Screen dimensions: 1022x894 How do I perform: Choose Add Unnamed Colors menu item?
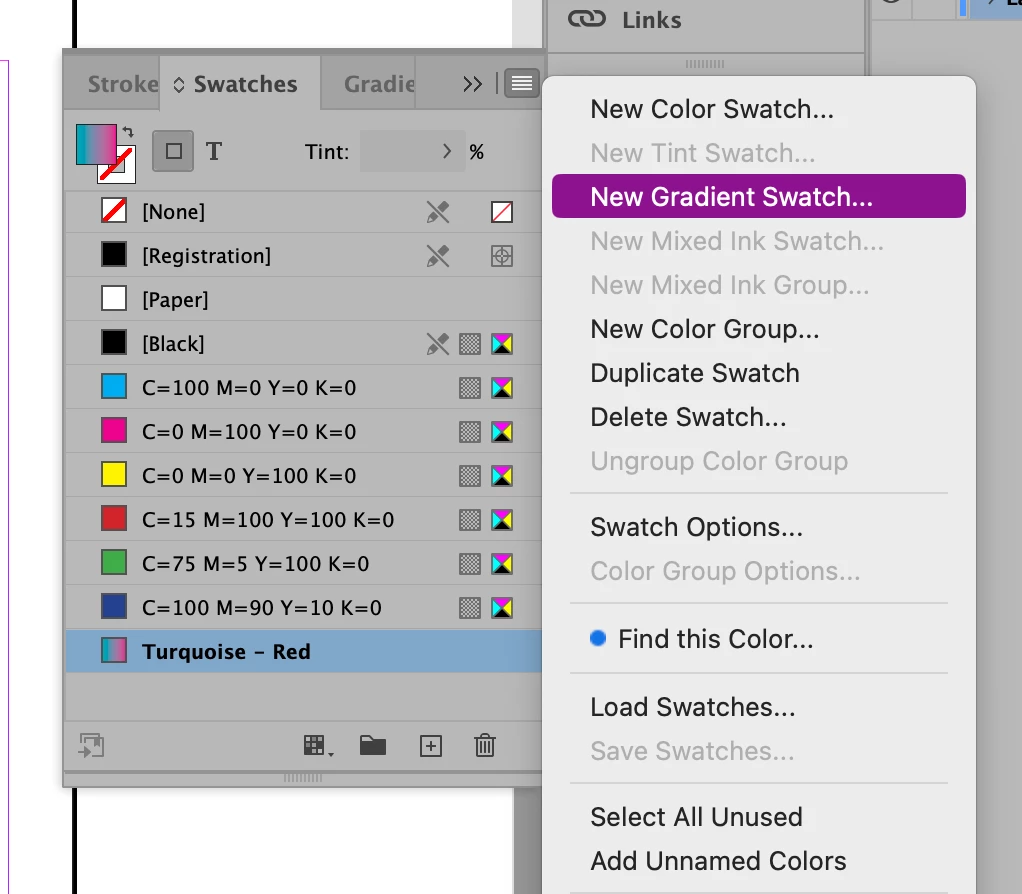click(759, 861)
